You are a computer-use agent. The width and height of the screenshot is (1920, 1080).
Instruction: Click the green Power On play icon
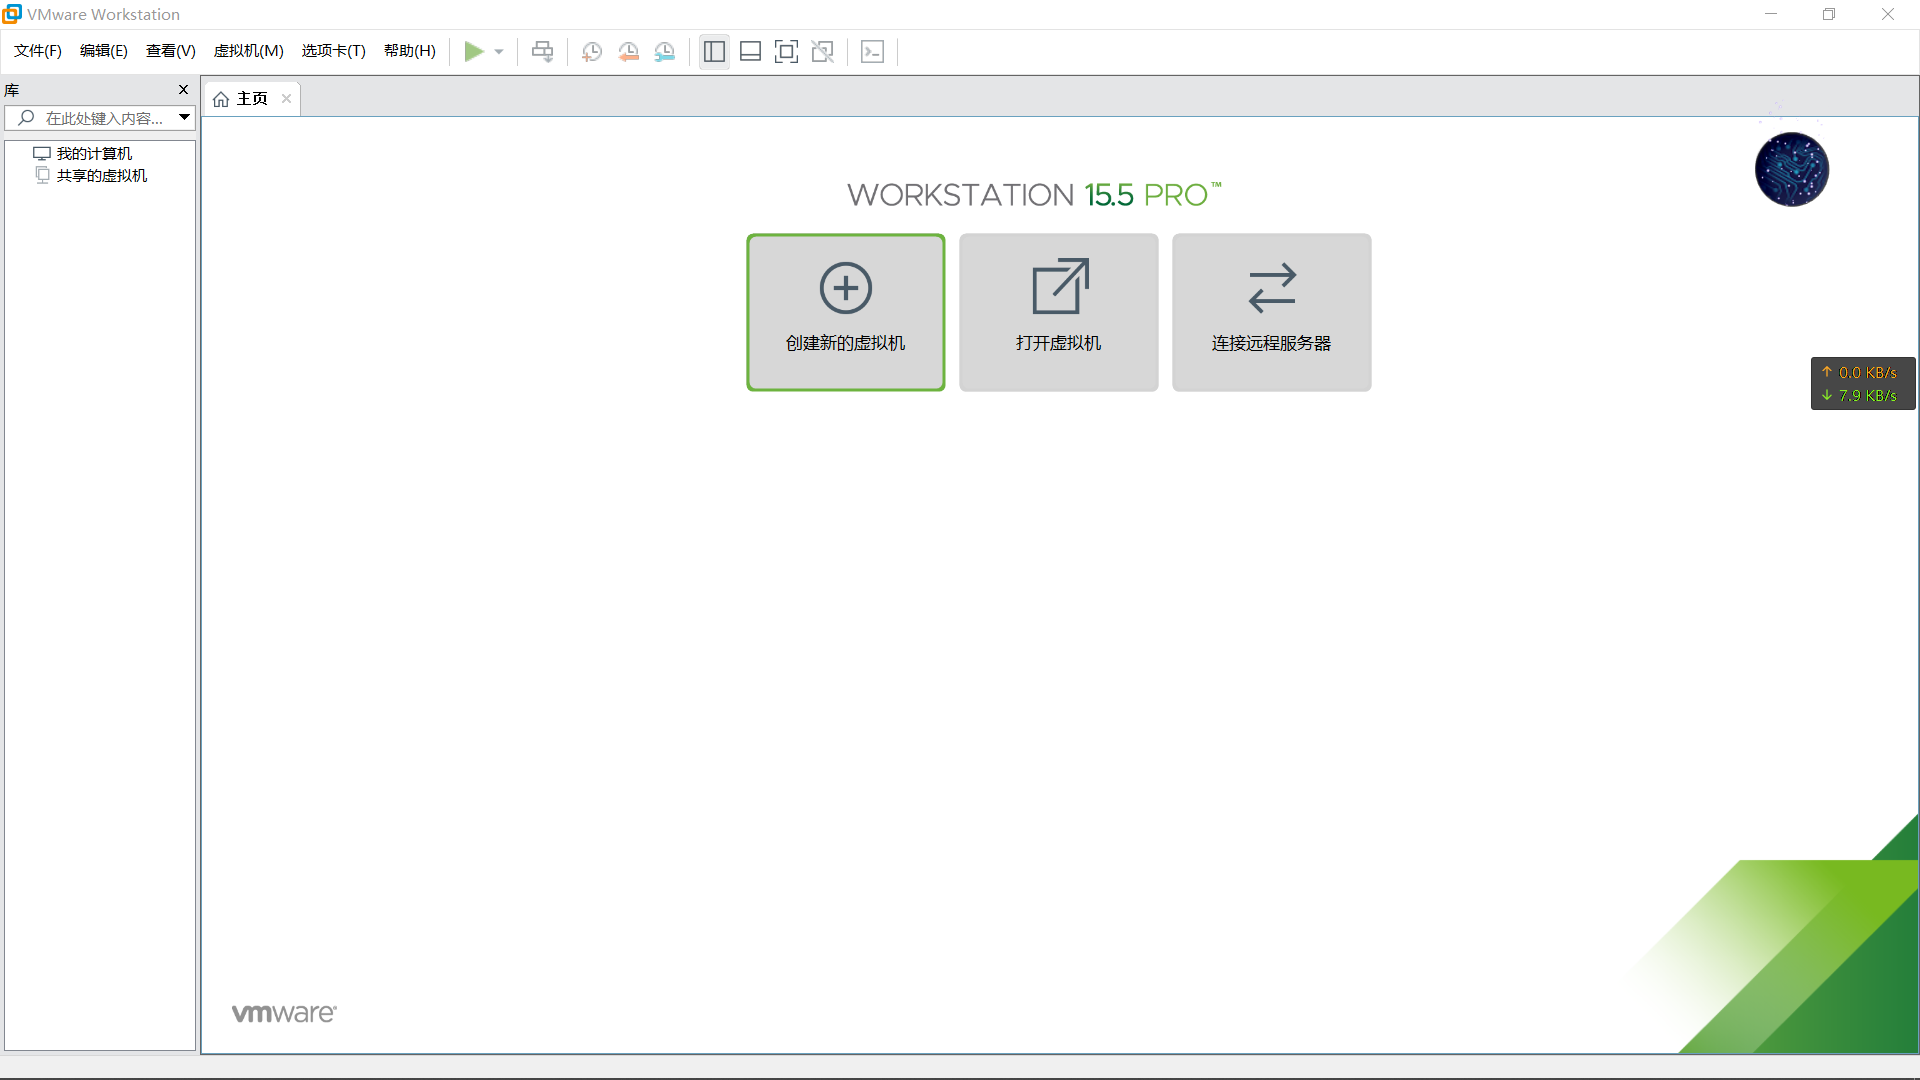(x=474, y=51)
